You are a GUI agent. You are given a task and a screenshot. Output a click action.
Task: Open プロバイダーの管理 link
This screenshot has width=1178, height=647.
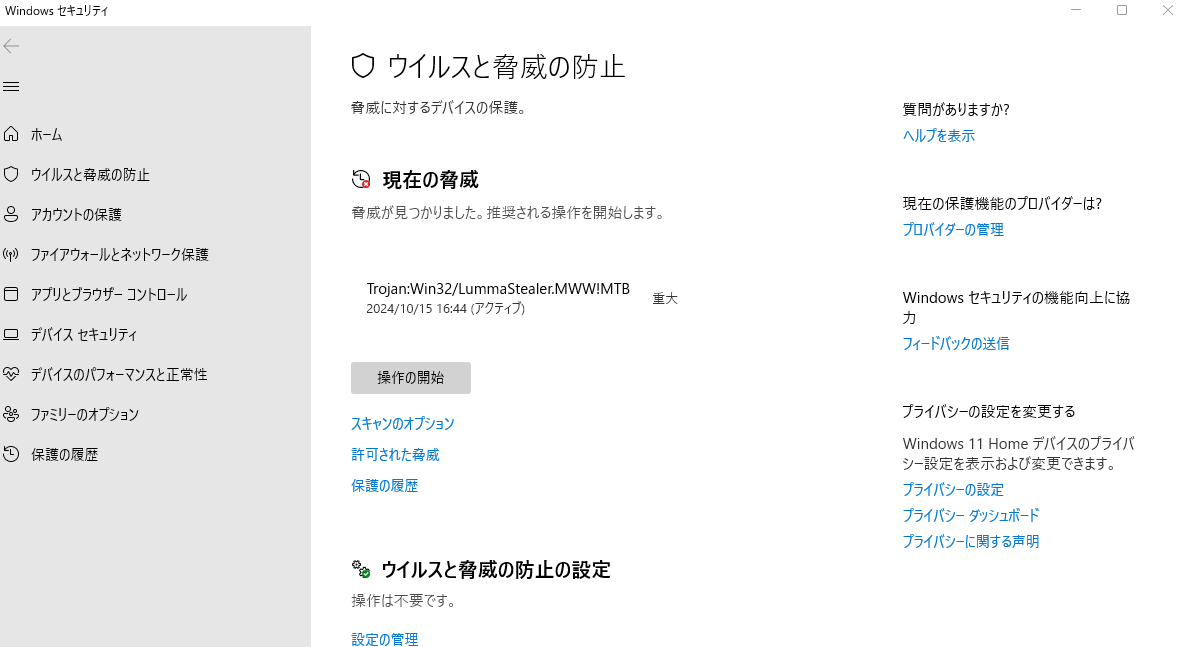(953, 230)
